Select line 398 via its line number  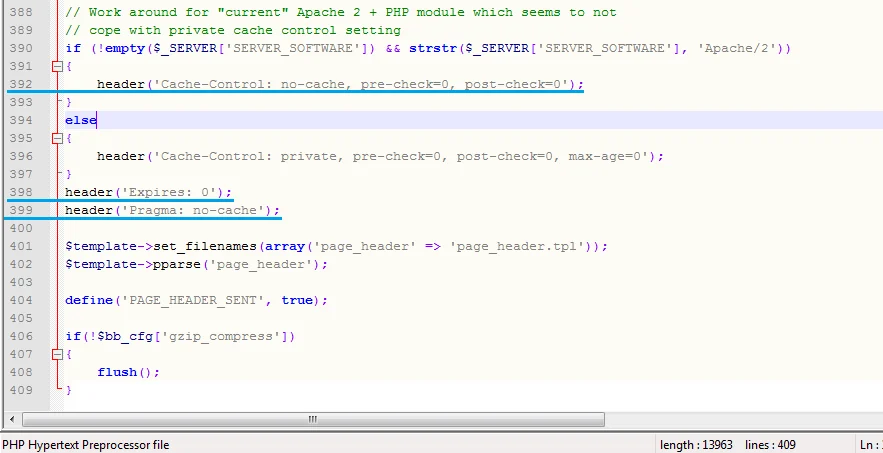21,192
